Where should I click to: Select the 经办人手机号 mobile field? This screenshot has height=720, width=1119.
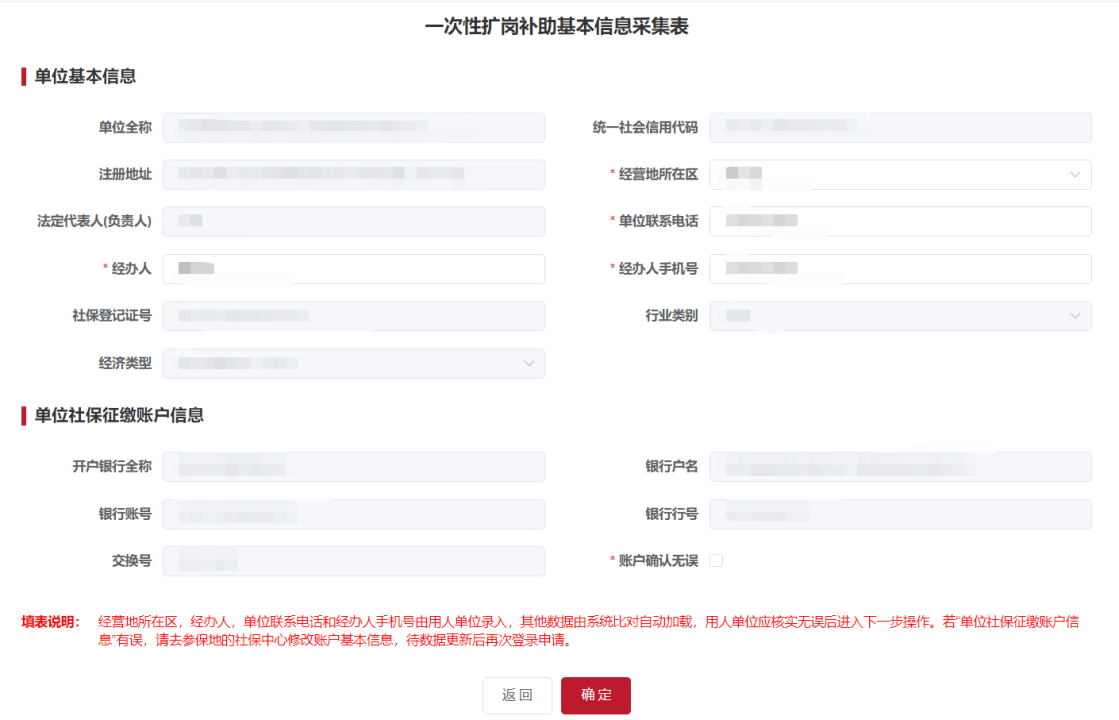pyautogui.click(x=900, y=268)
